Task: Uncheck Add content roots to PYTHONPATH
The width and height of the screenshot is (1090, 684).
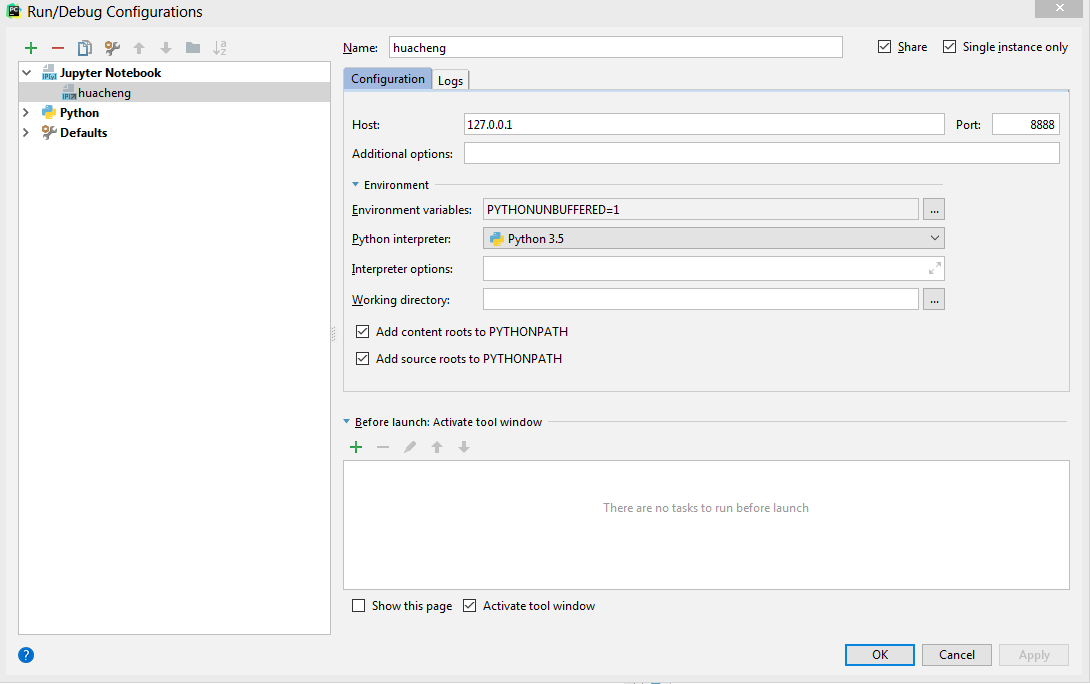Action: (x=362, y=331)
